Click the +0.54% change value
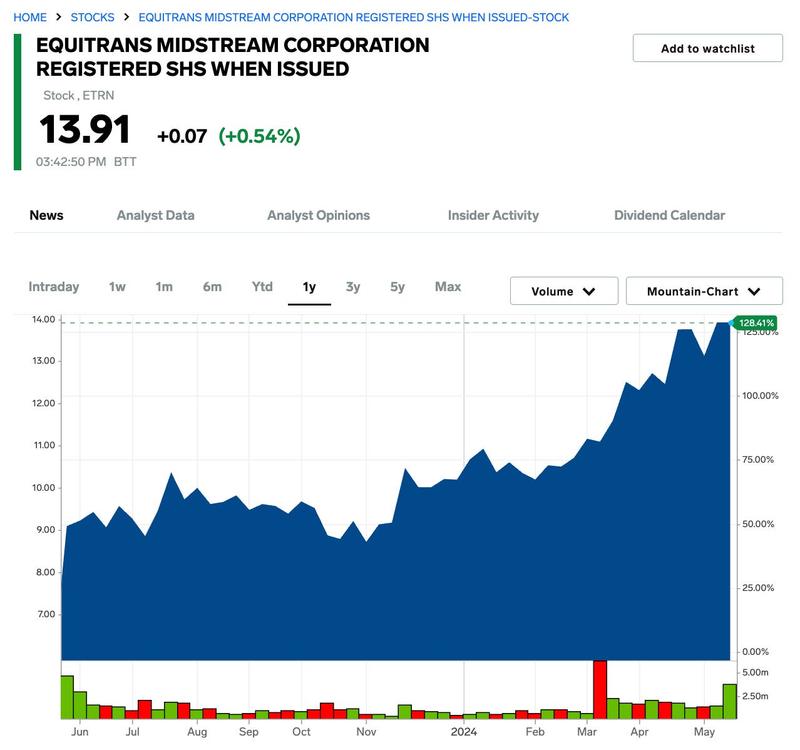This screenshot has width=800, height=750. (x=259, y=136)
